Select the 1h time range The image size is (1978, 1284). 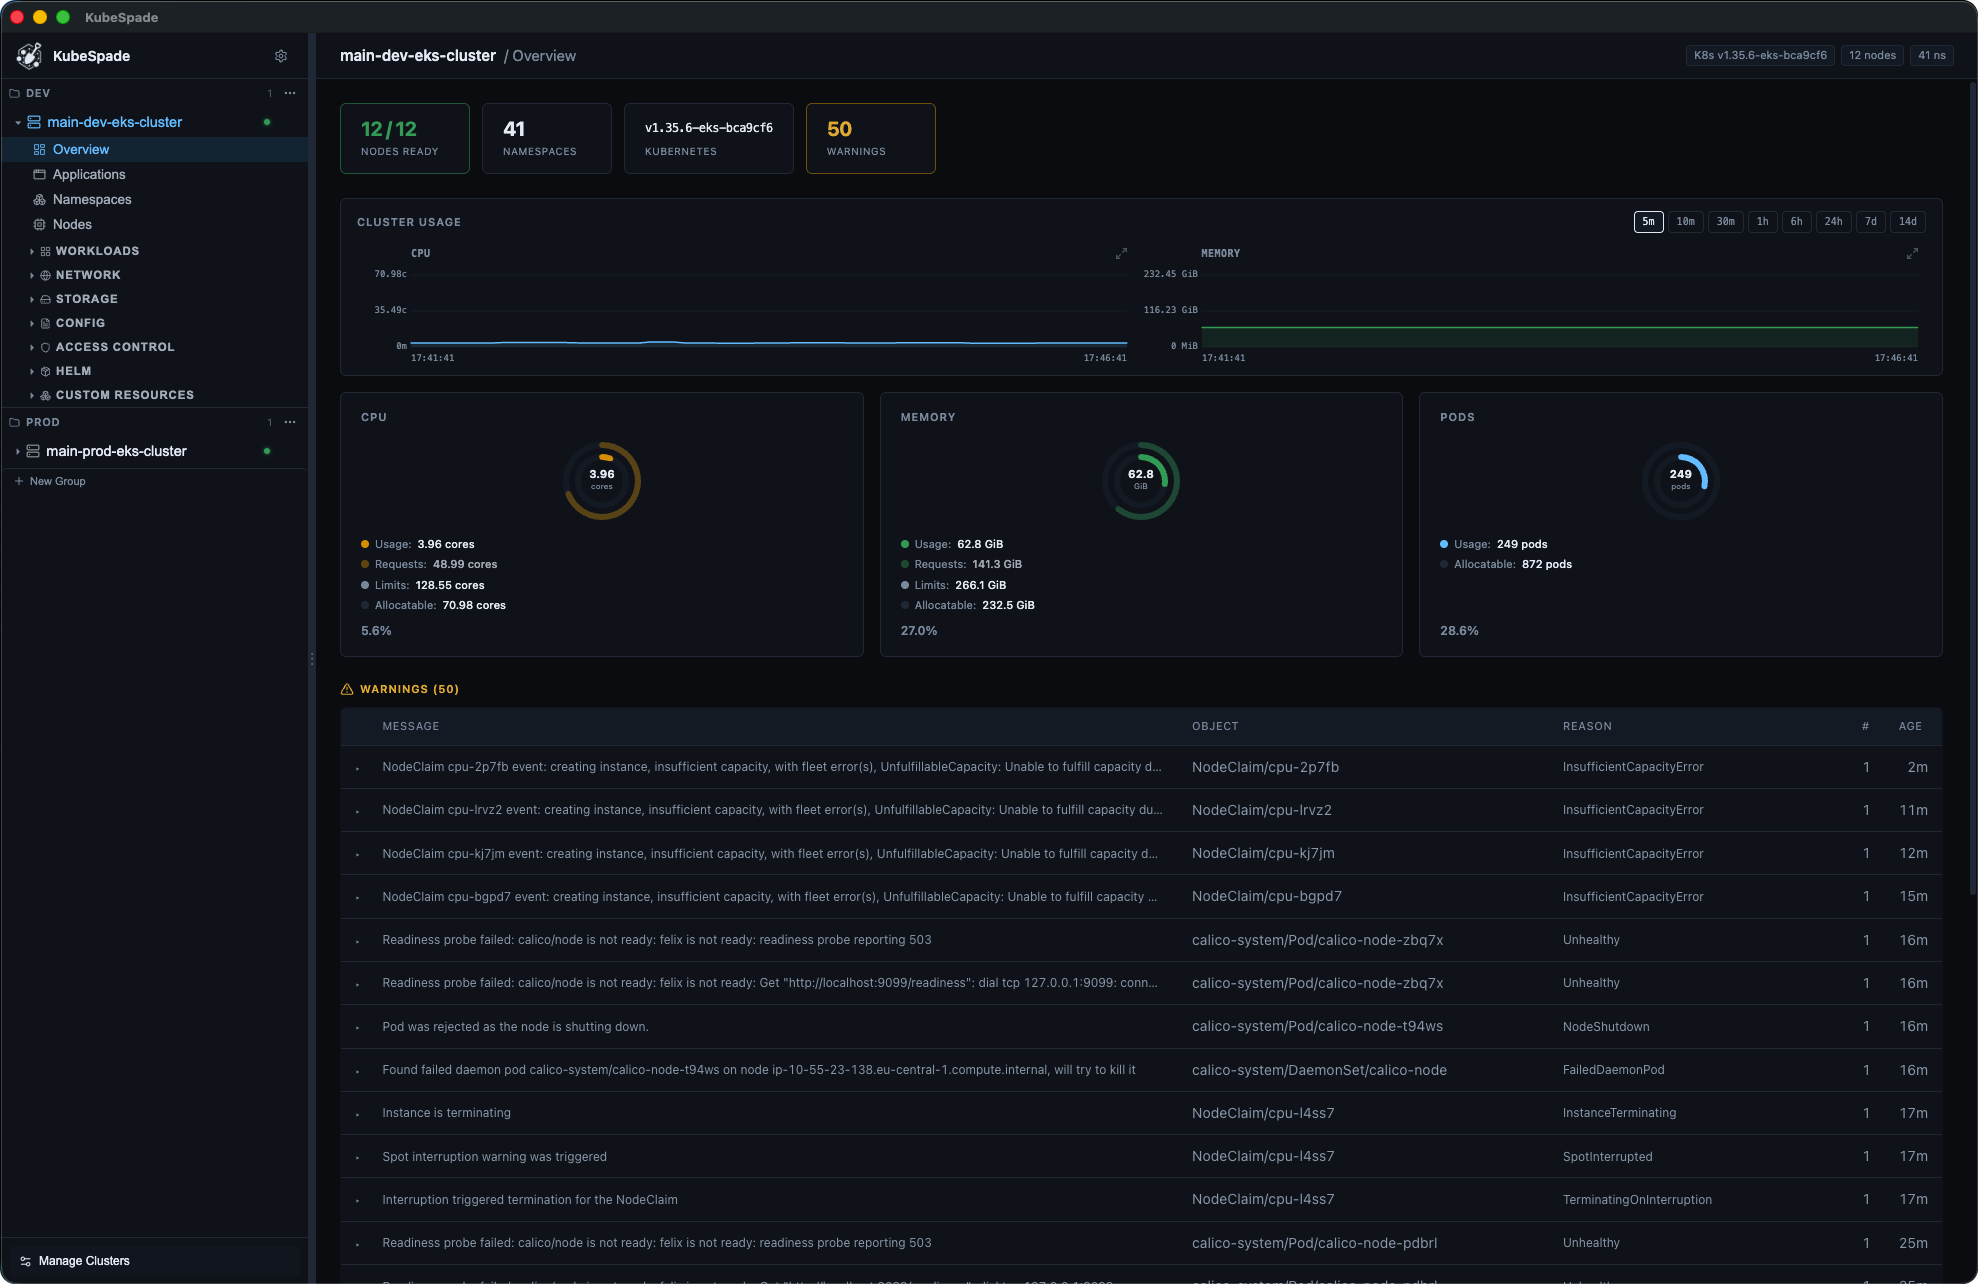click(x=1763, y=222)
